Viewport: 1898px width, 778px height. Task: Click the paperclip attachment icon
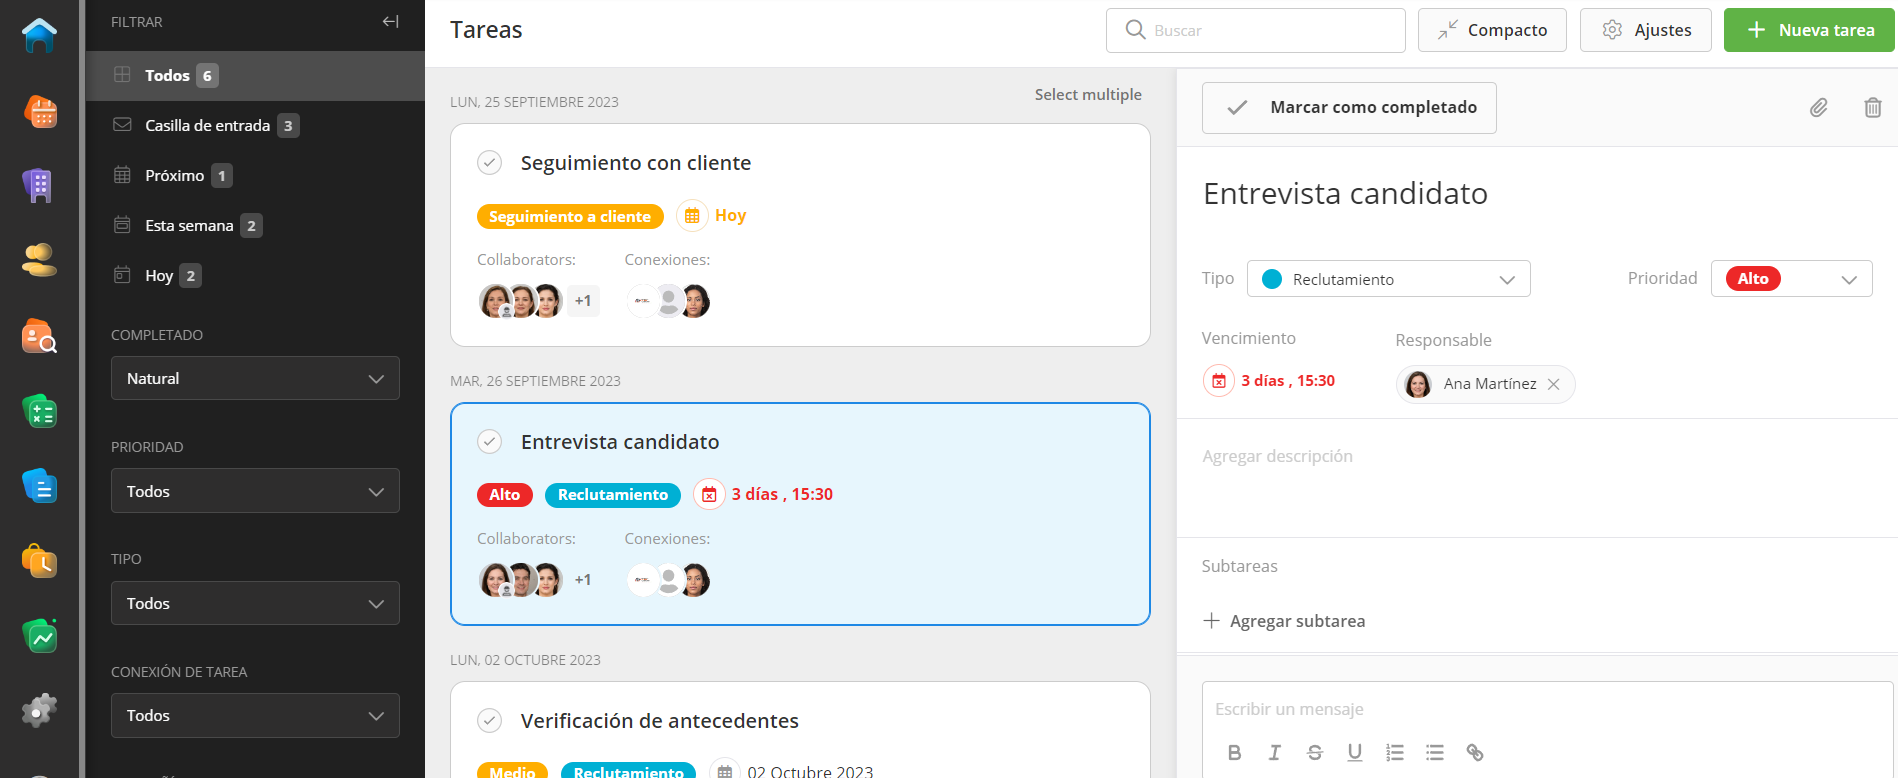1818,107
